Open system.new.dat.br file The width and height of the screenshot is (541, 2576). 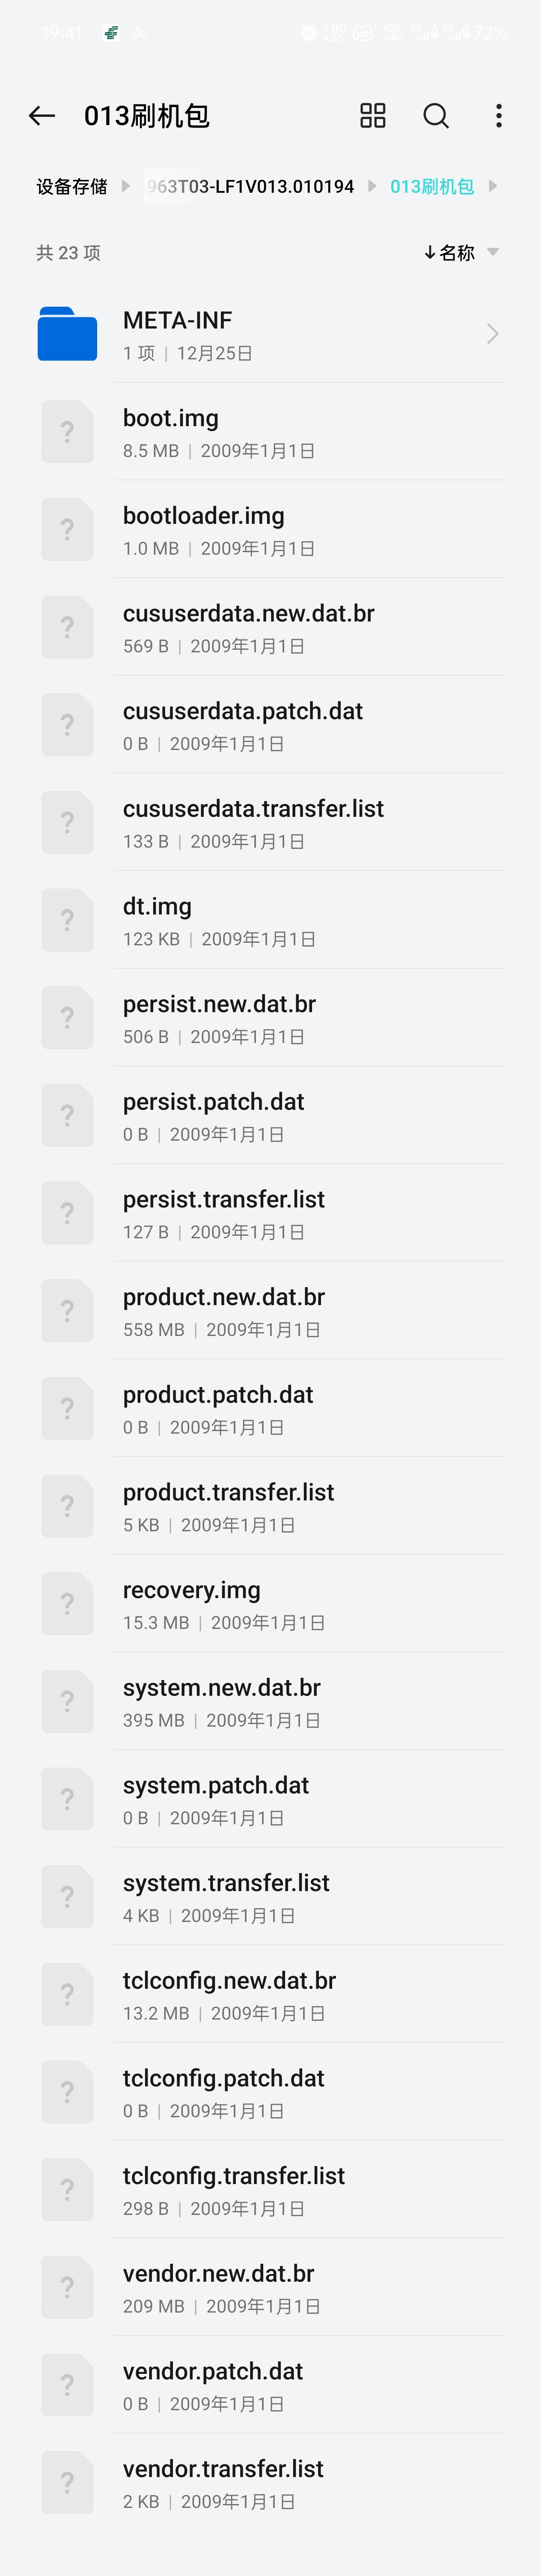(x=270, y=1701)
